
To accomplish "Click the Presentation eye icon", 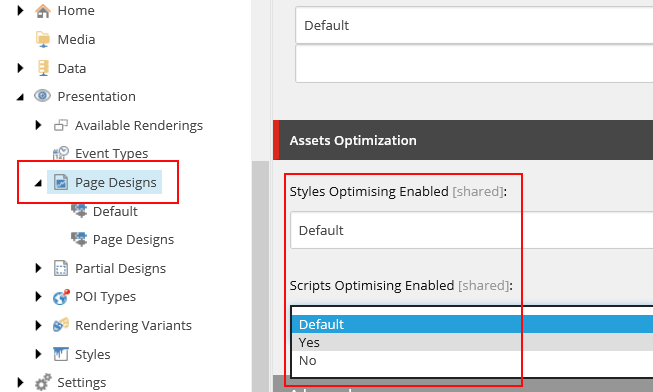I will [42, 96].
